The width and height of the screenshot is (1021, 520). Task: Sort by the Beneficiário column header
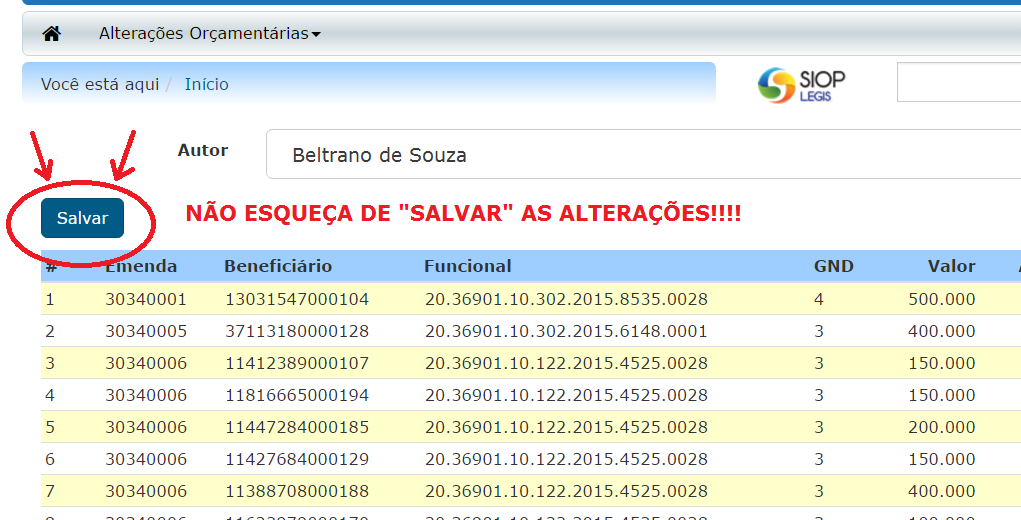click(x=278, y=266)
